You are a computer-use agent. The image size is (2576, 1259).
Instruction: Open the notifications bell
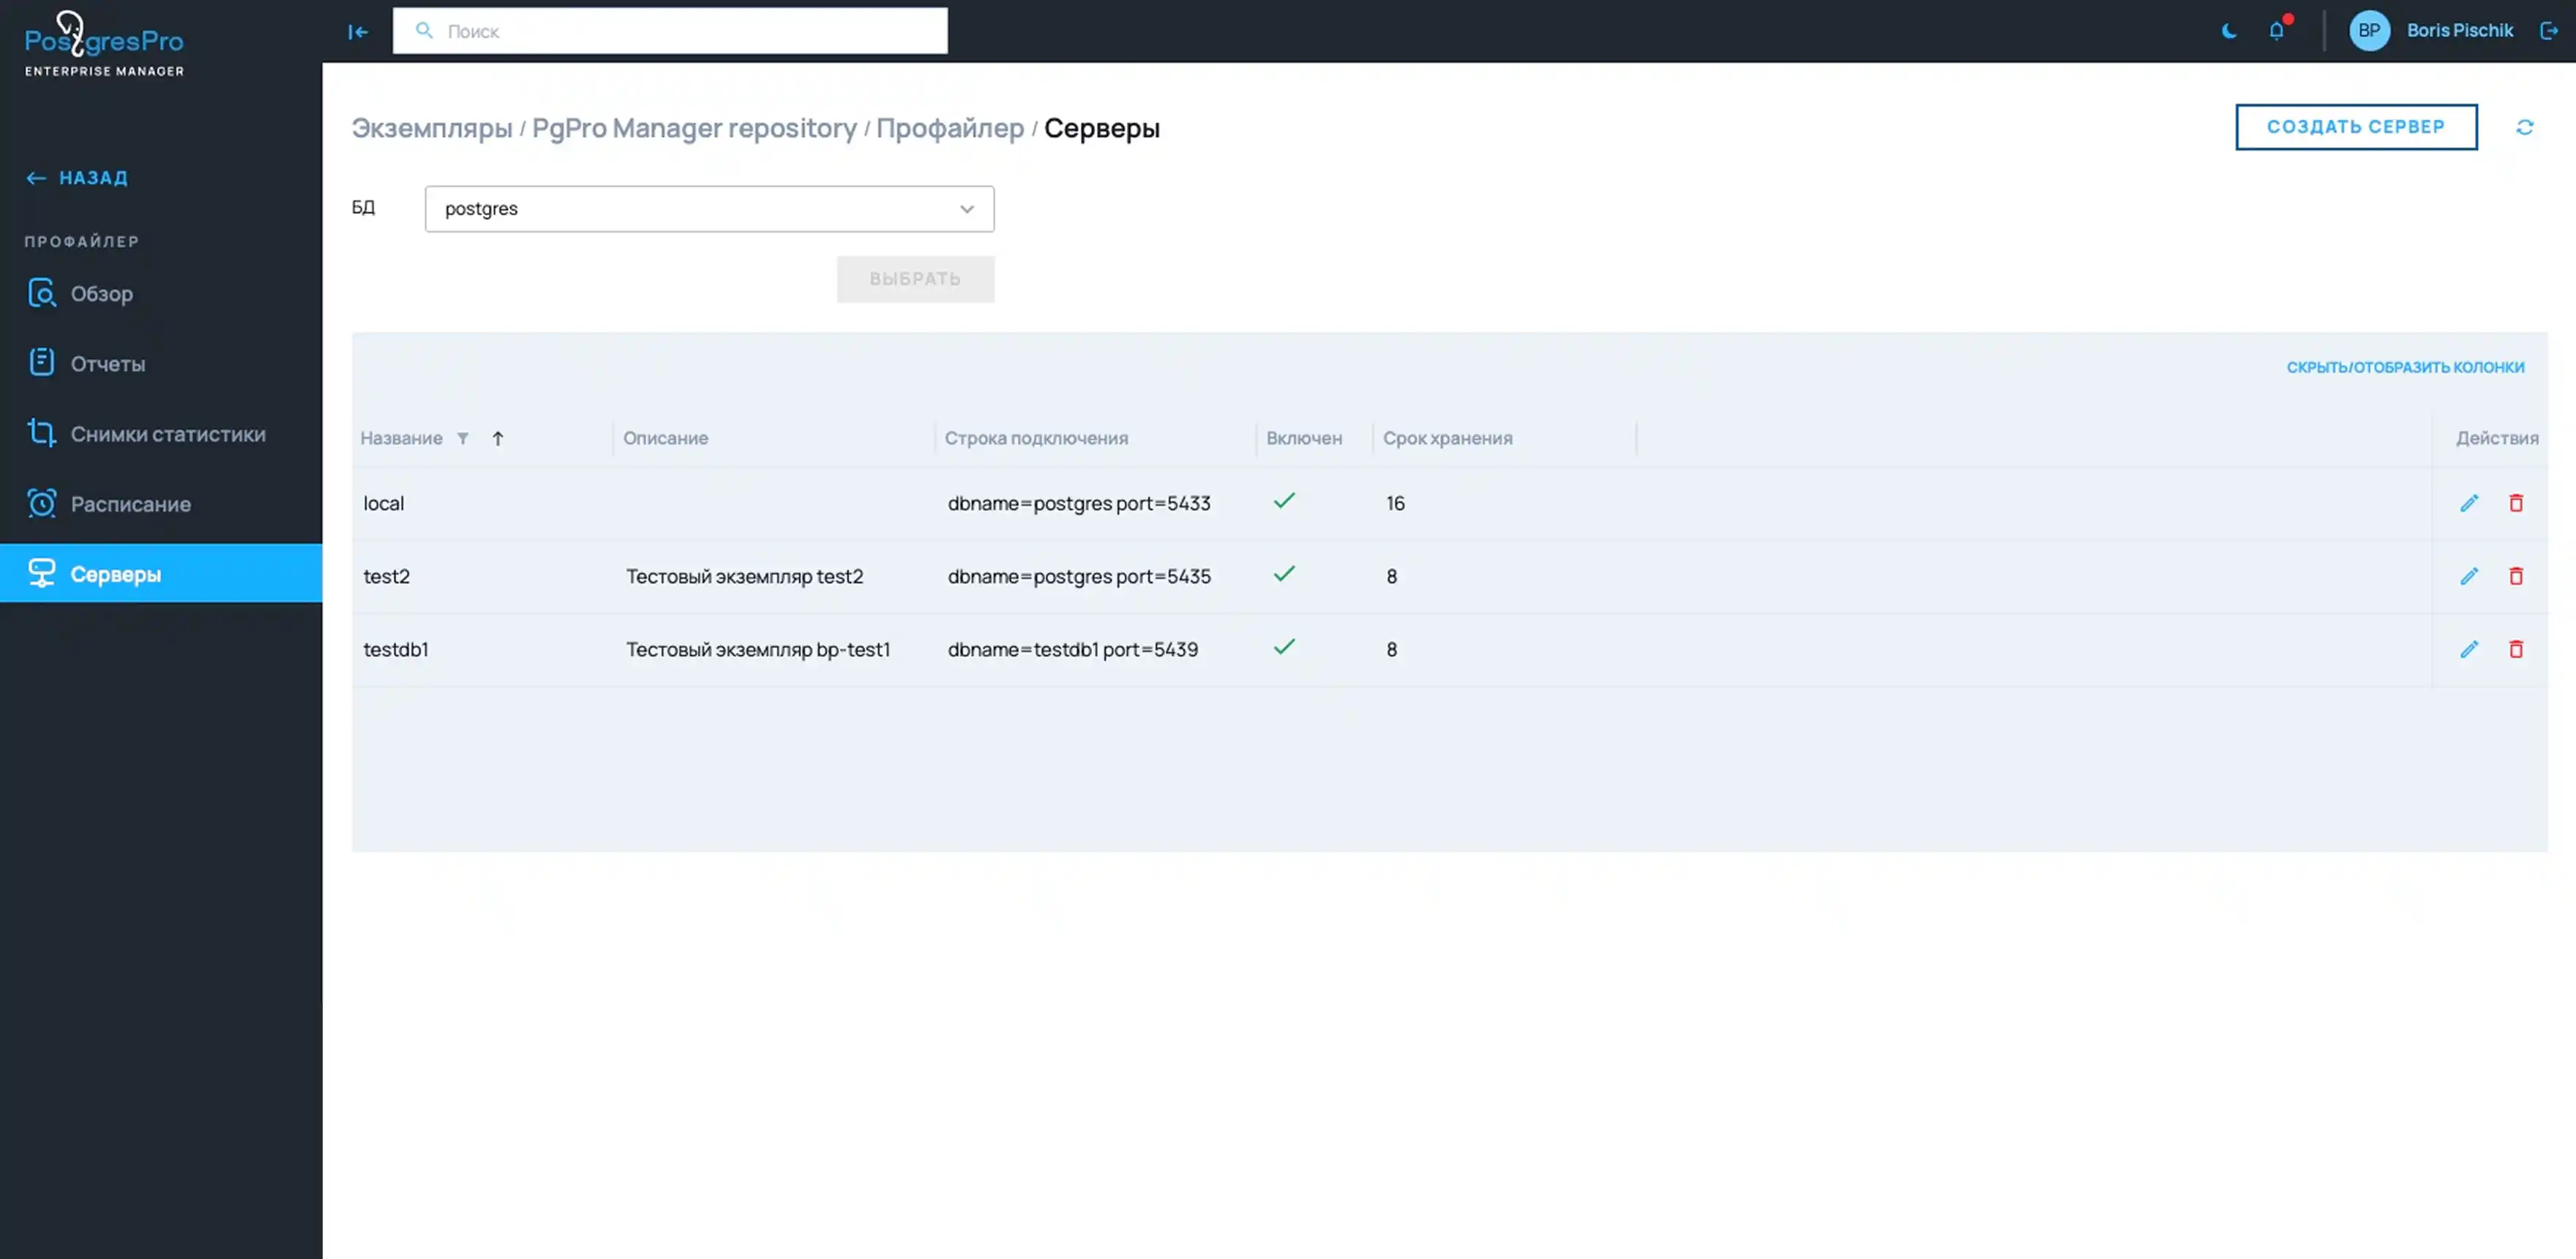pos(2276,30)
